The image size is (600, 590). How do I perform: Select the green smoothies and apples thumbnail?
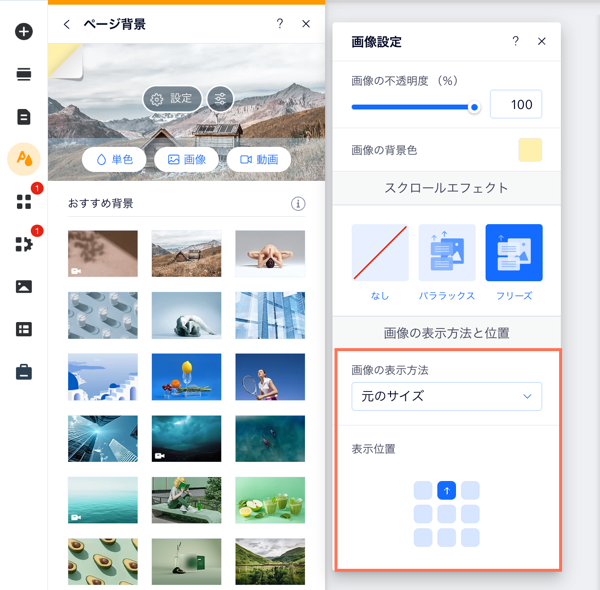(x=270, y=500)
